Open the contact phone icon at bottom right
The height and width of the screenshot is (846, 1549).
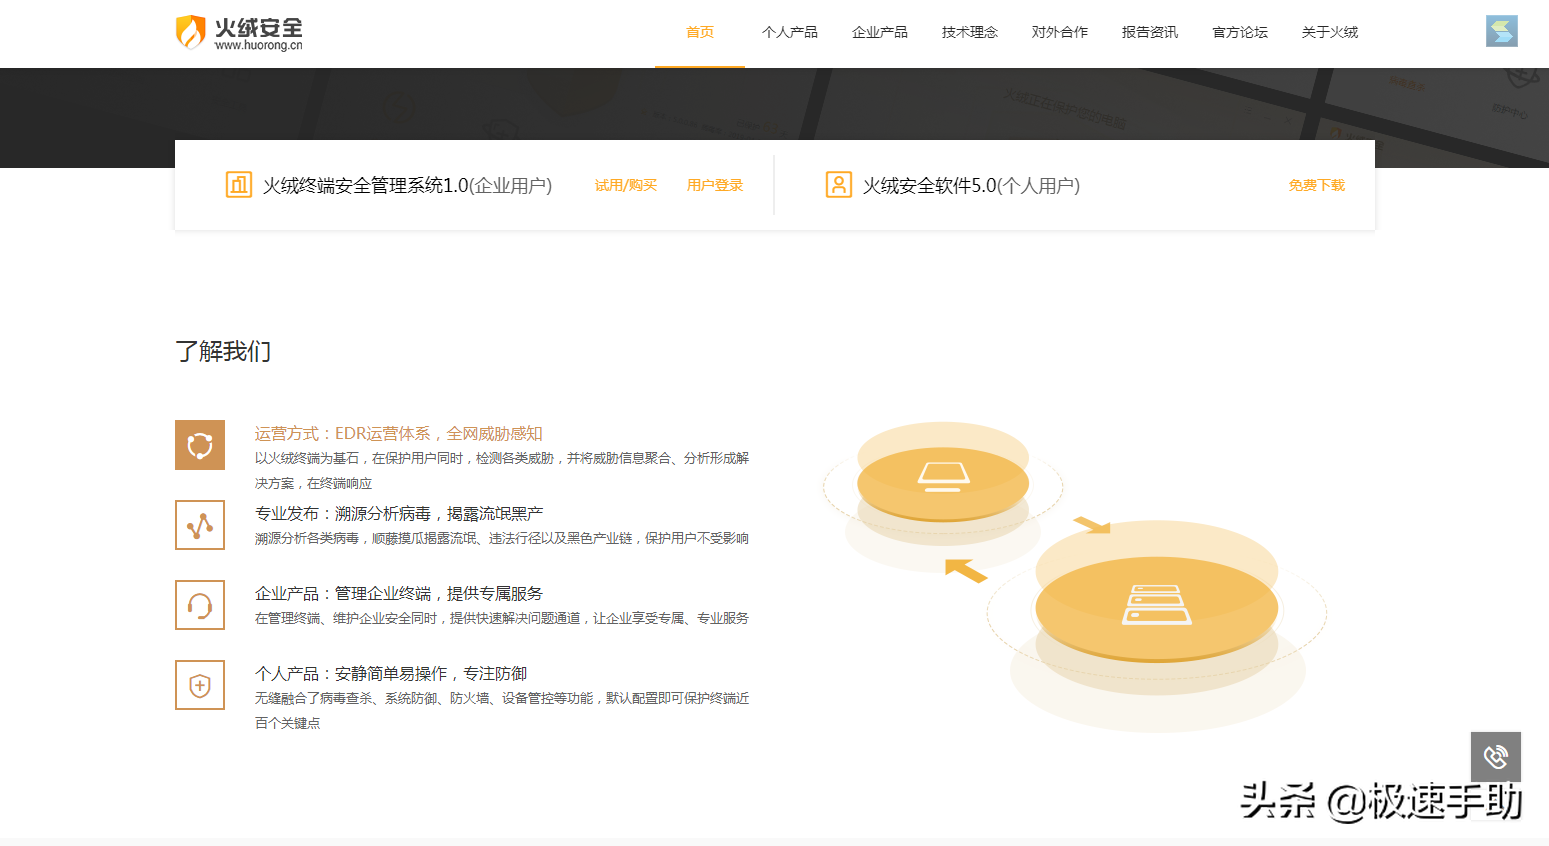coord(1495,758)
